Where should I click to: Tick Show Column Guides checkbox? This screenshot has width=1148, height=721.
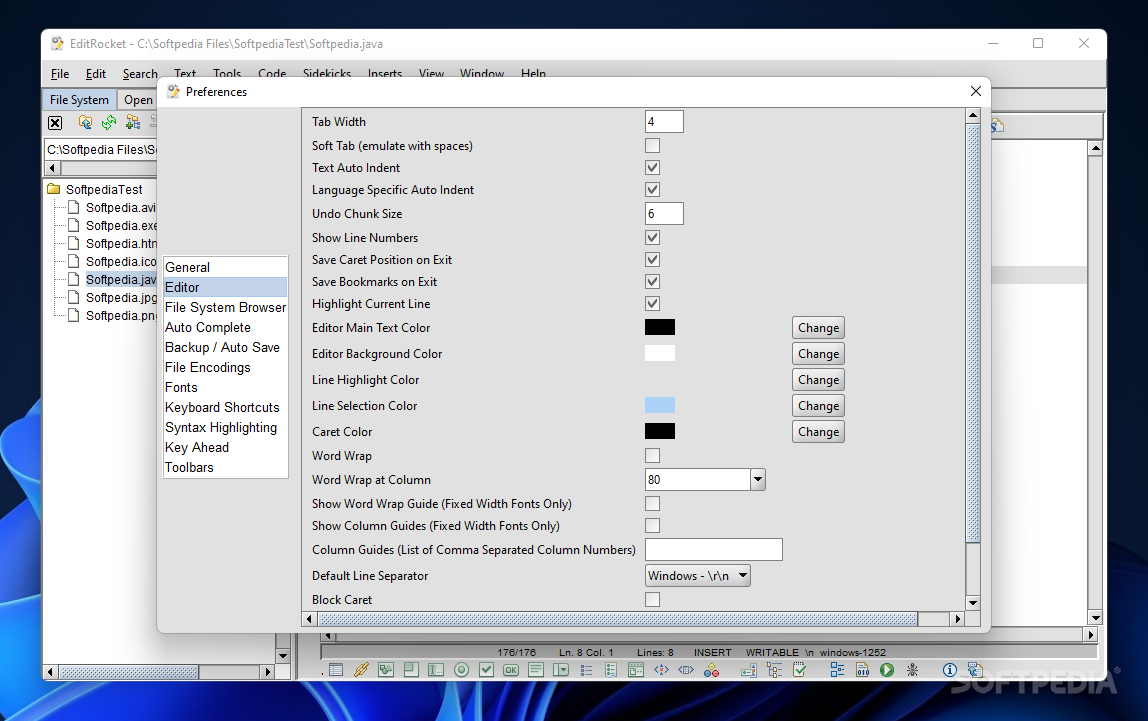[652, 526]
